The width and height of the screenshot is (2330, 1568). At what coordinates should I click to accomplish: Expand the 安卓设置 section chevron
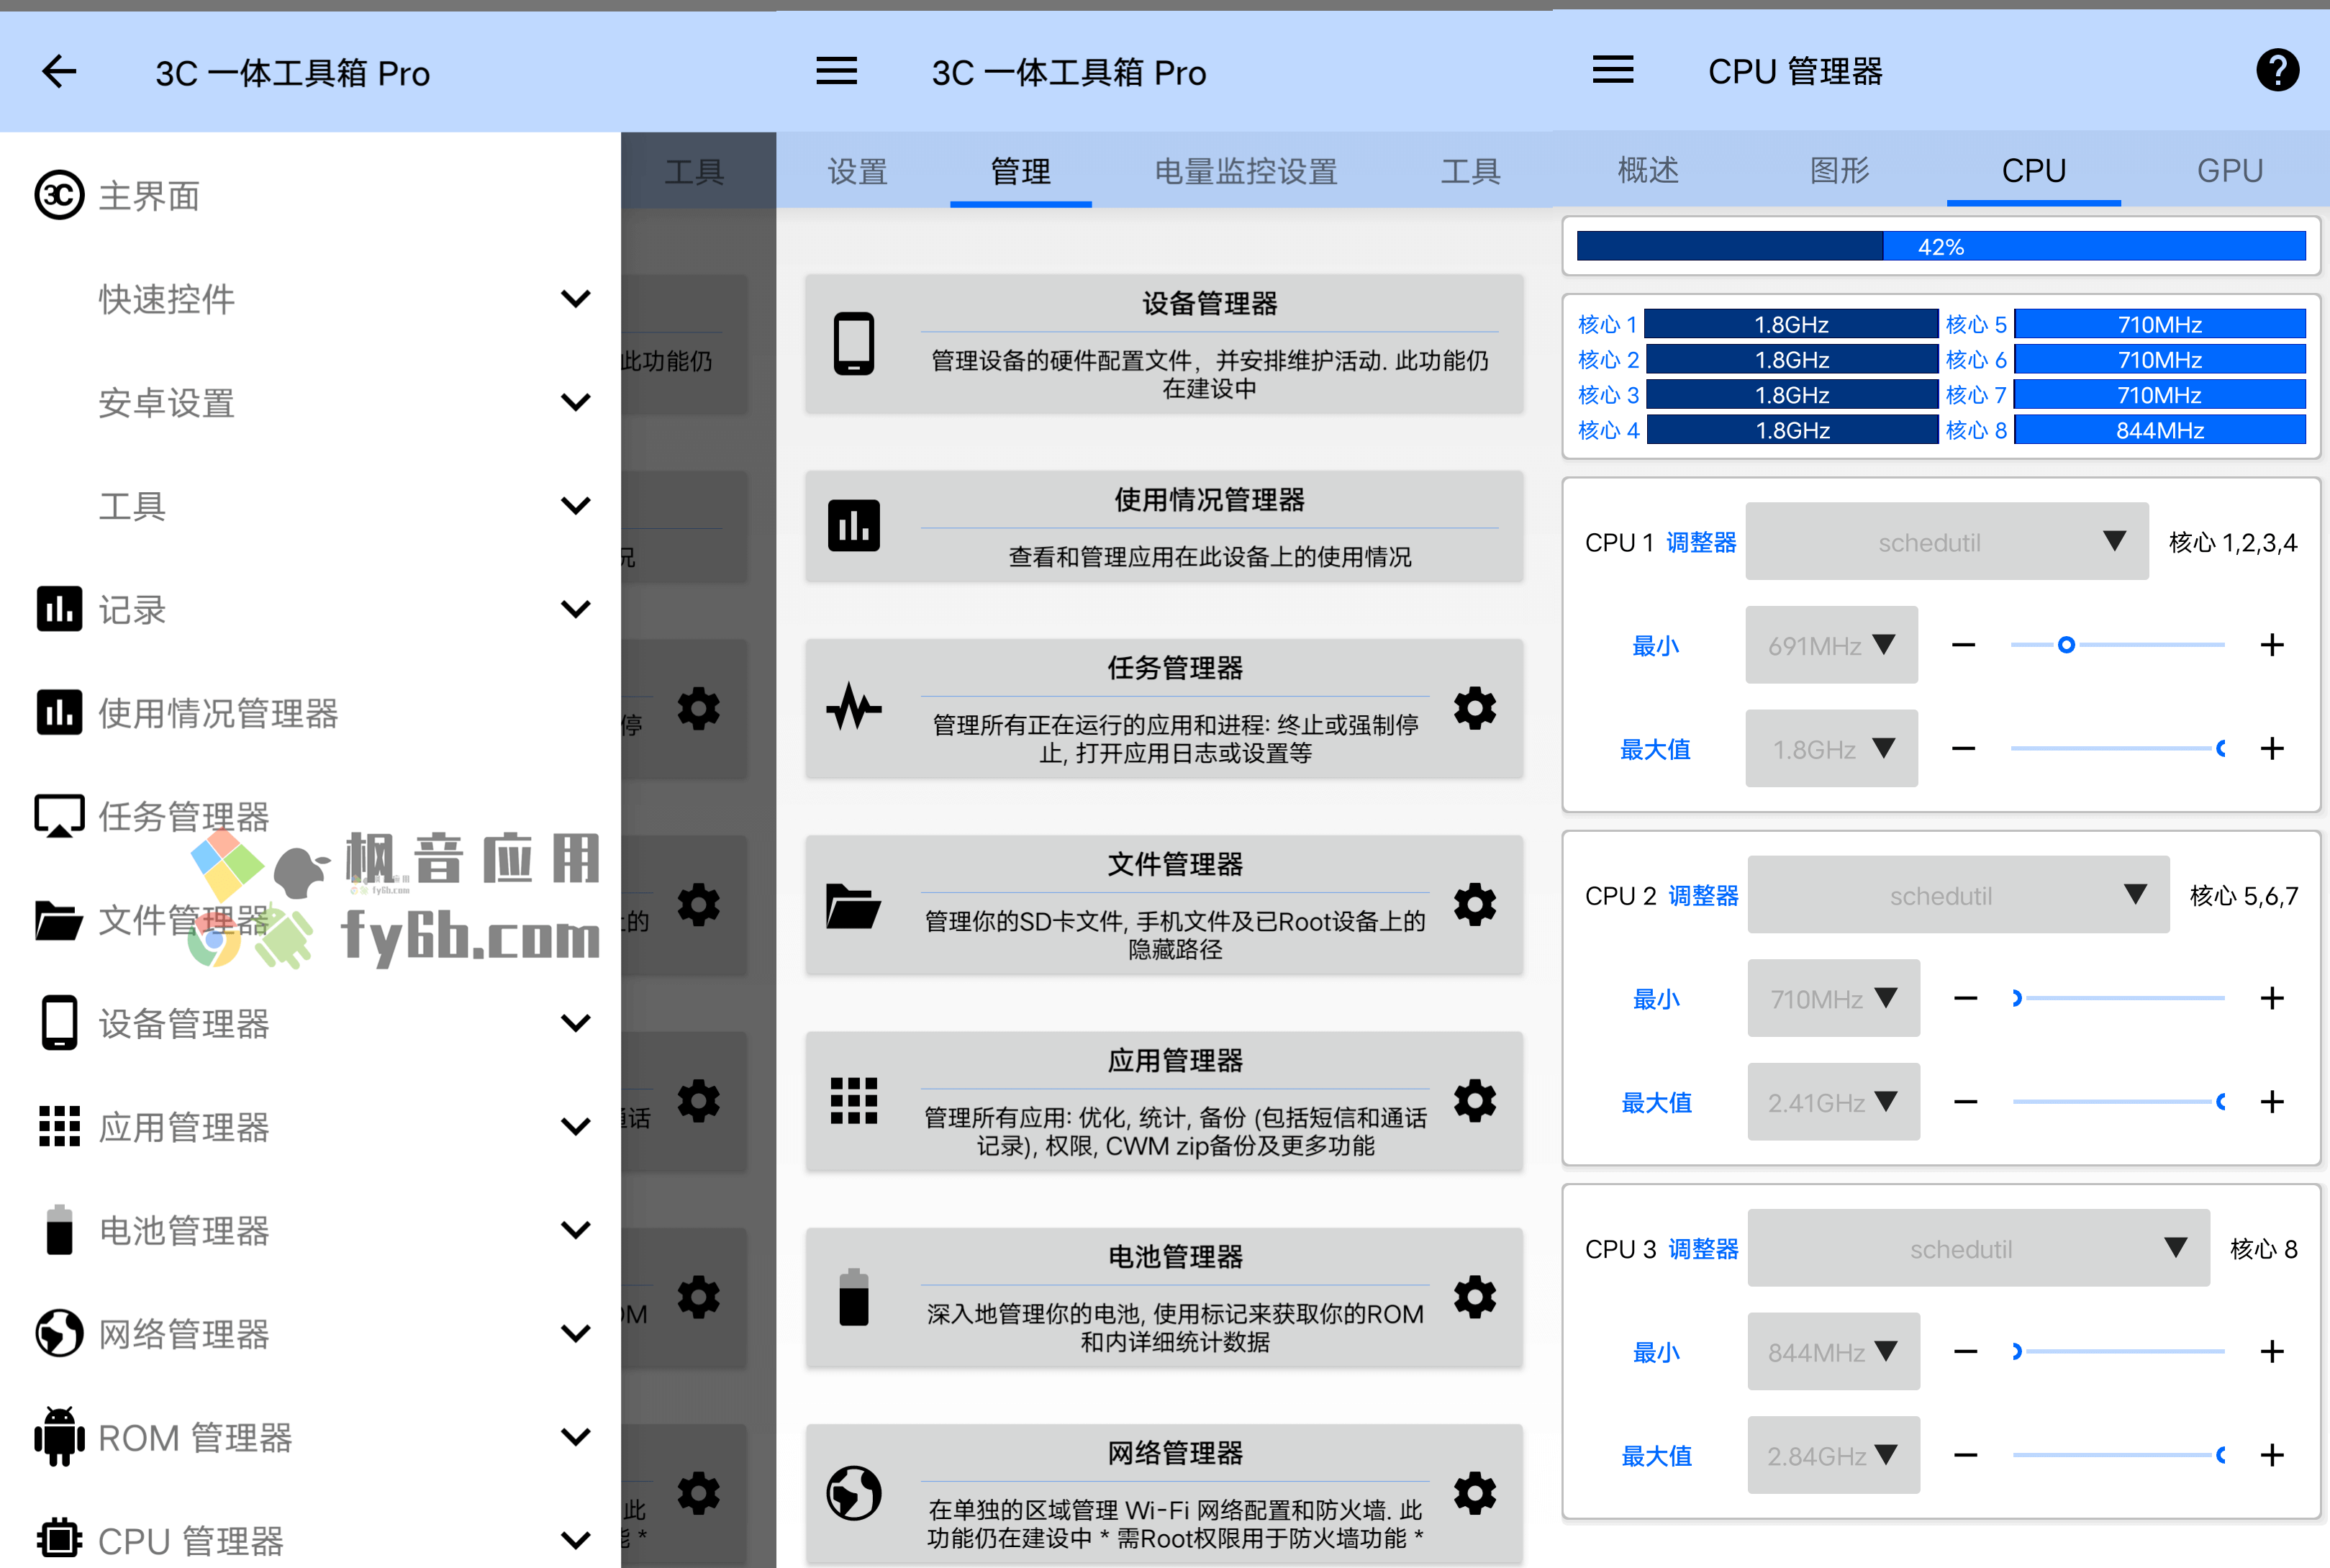pyautogui.click(x=575, y=402)
